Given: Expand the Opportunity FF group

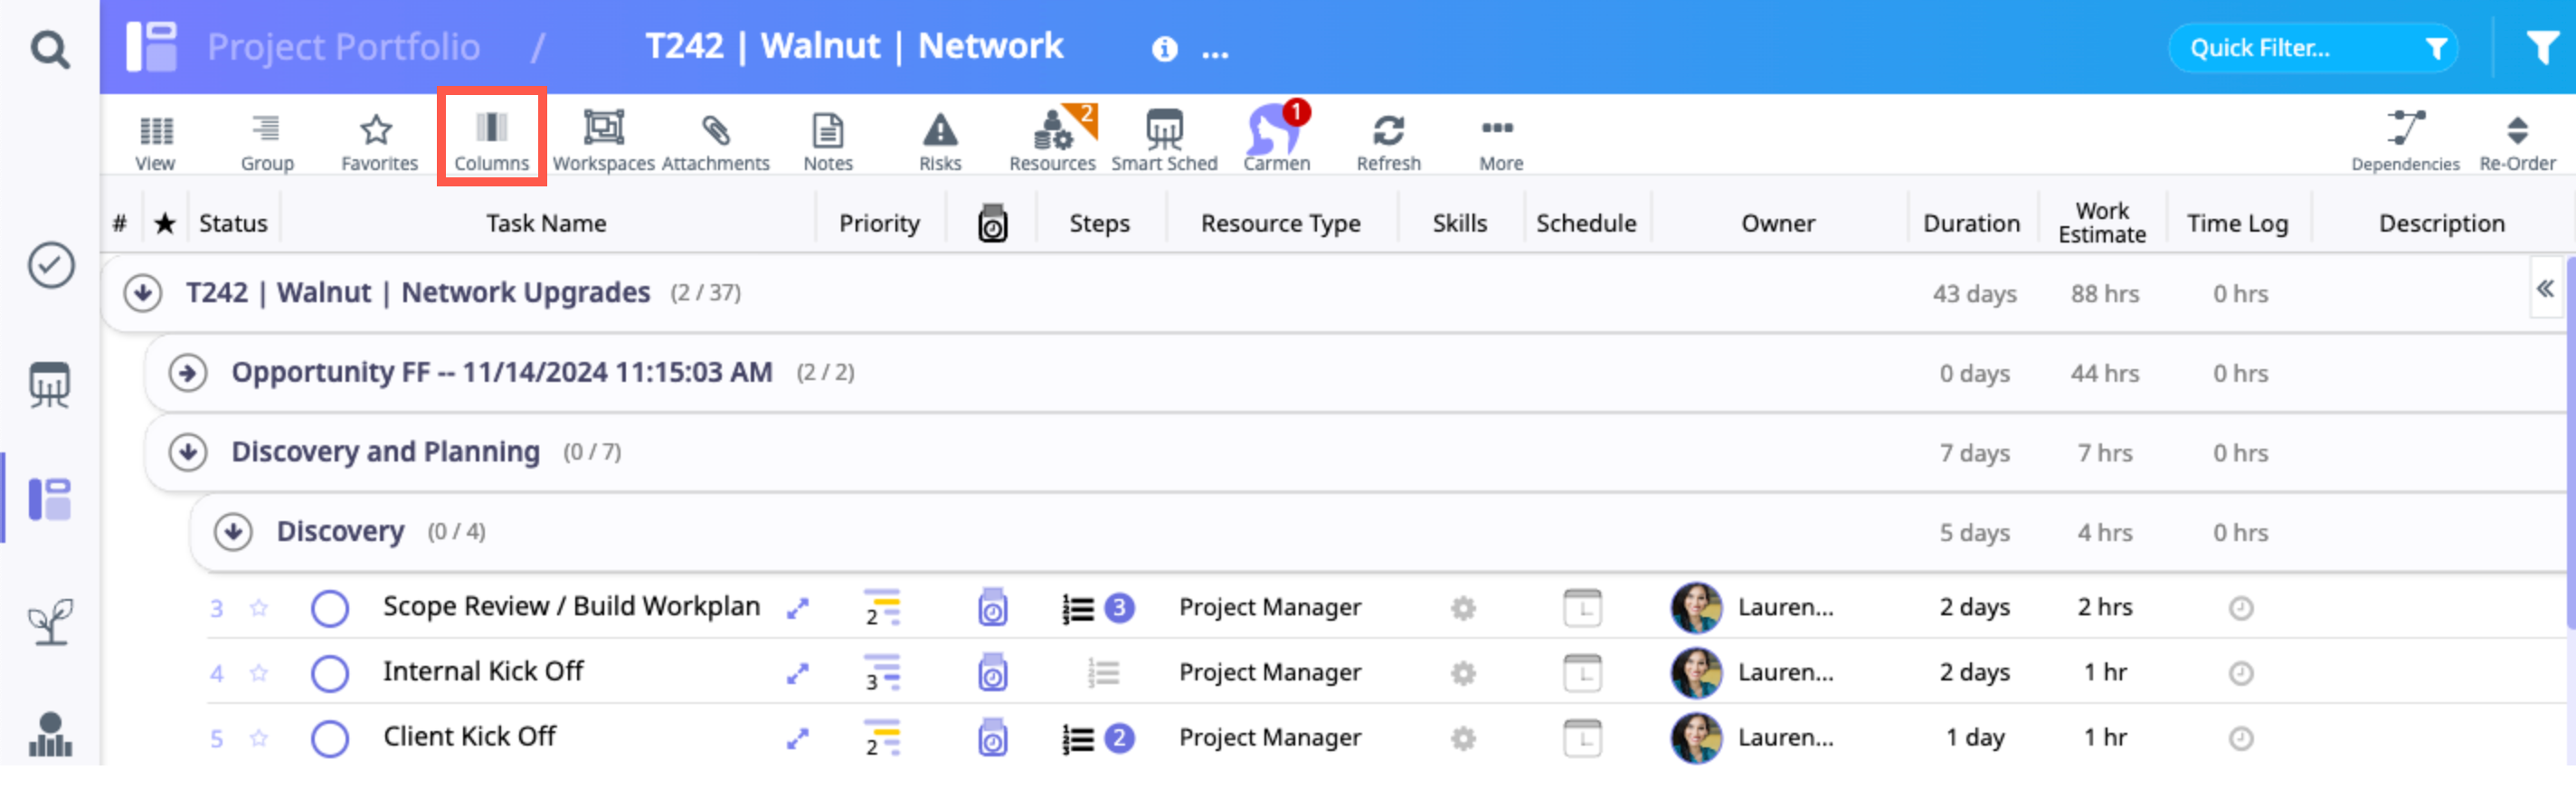Looking at the screenshot, I should [x=187, y=373].
